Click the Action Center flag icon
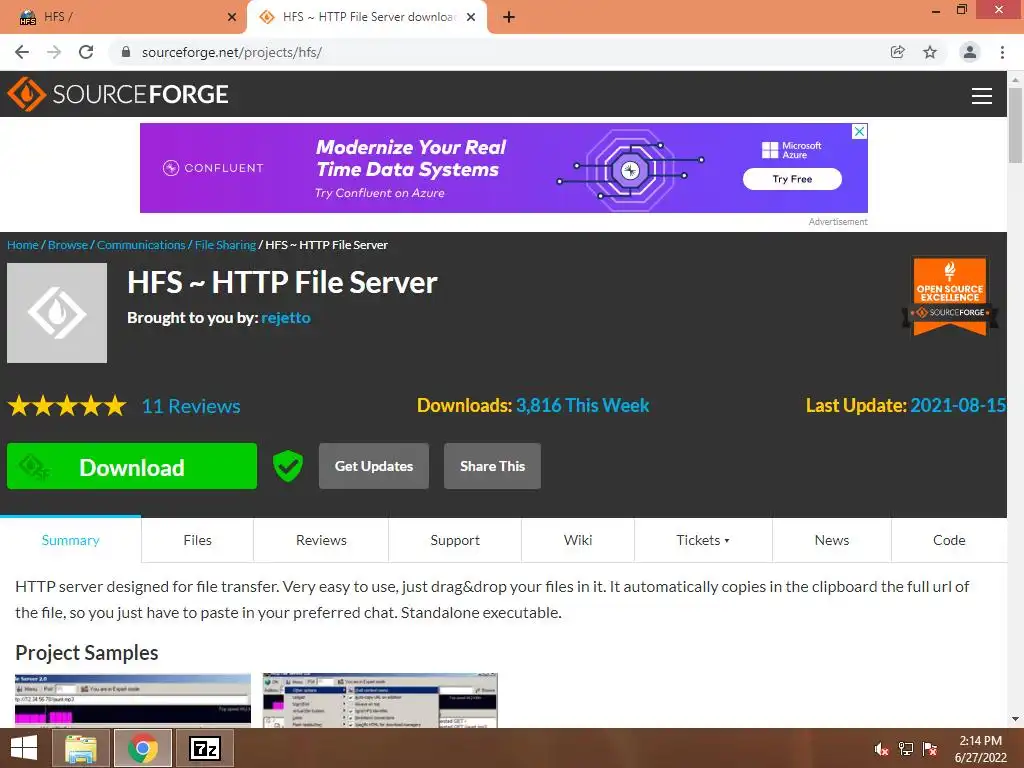This screenshot has width=1024, height=768. (930, 749)
